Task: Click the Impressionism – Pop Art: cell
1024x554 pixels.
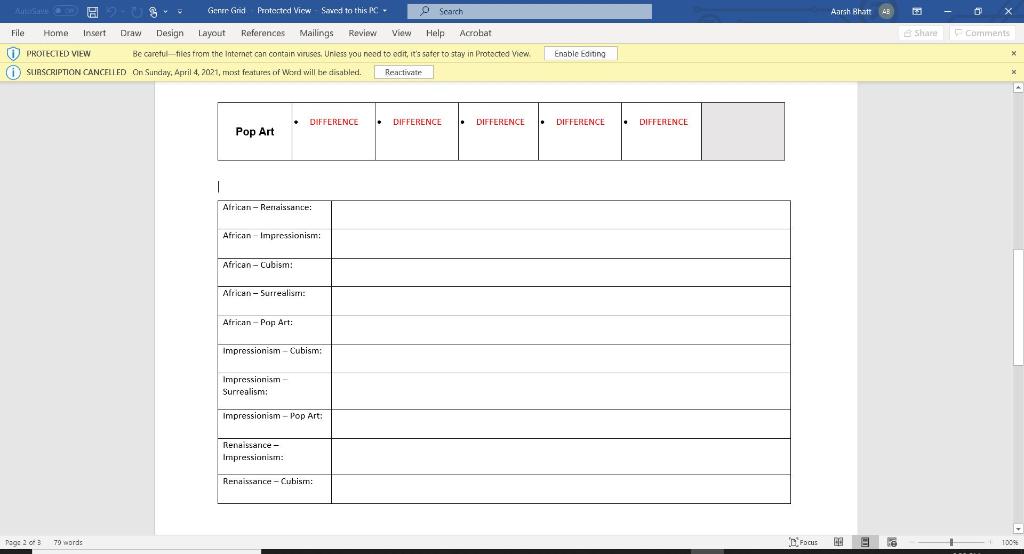Action: 274,423
